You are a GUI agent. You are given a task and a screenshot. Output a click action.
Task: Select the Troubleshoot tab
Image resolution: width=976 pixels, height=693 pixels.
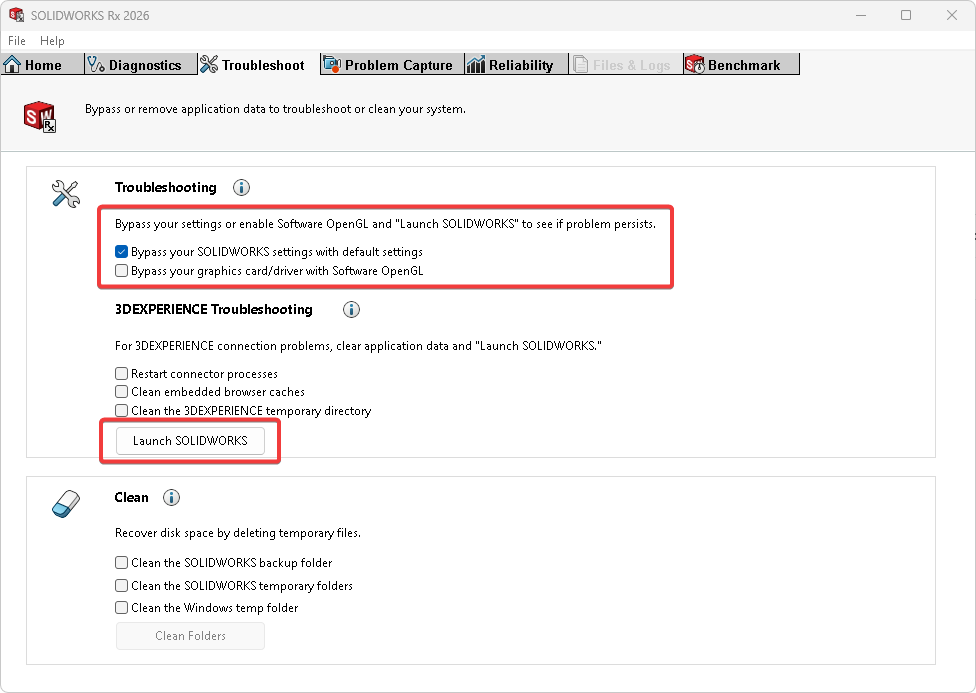[259, 65]
